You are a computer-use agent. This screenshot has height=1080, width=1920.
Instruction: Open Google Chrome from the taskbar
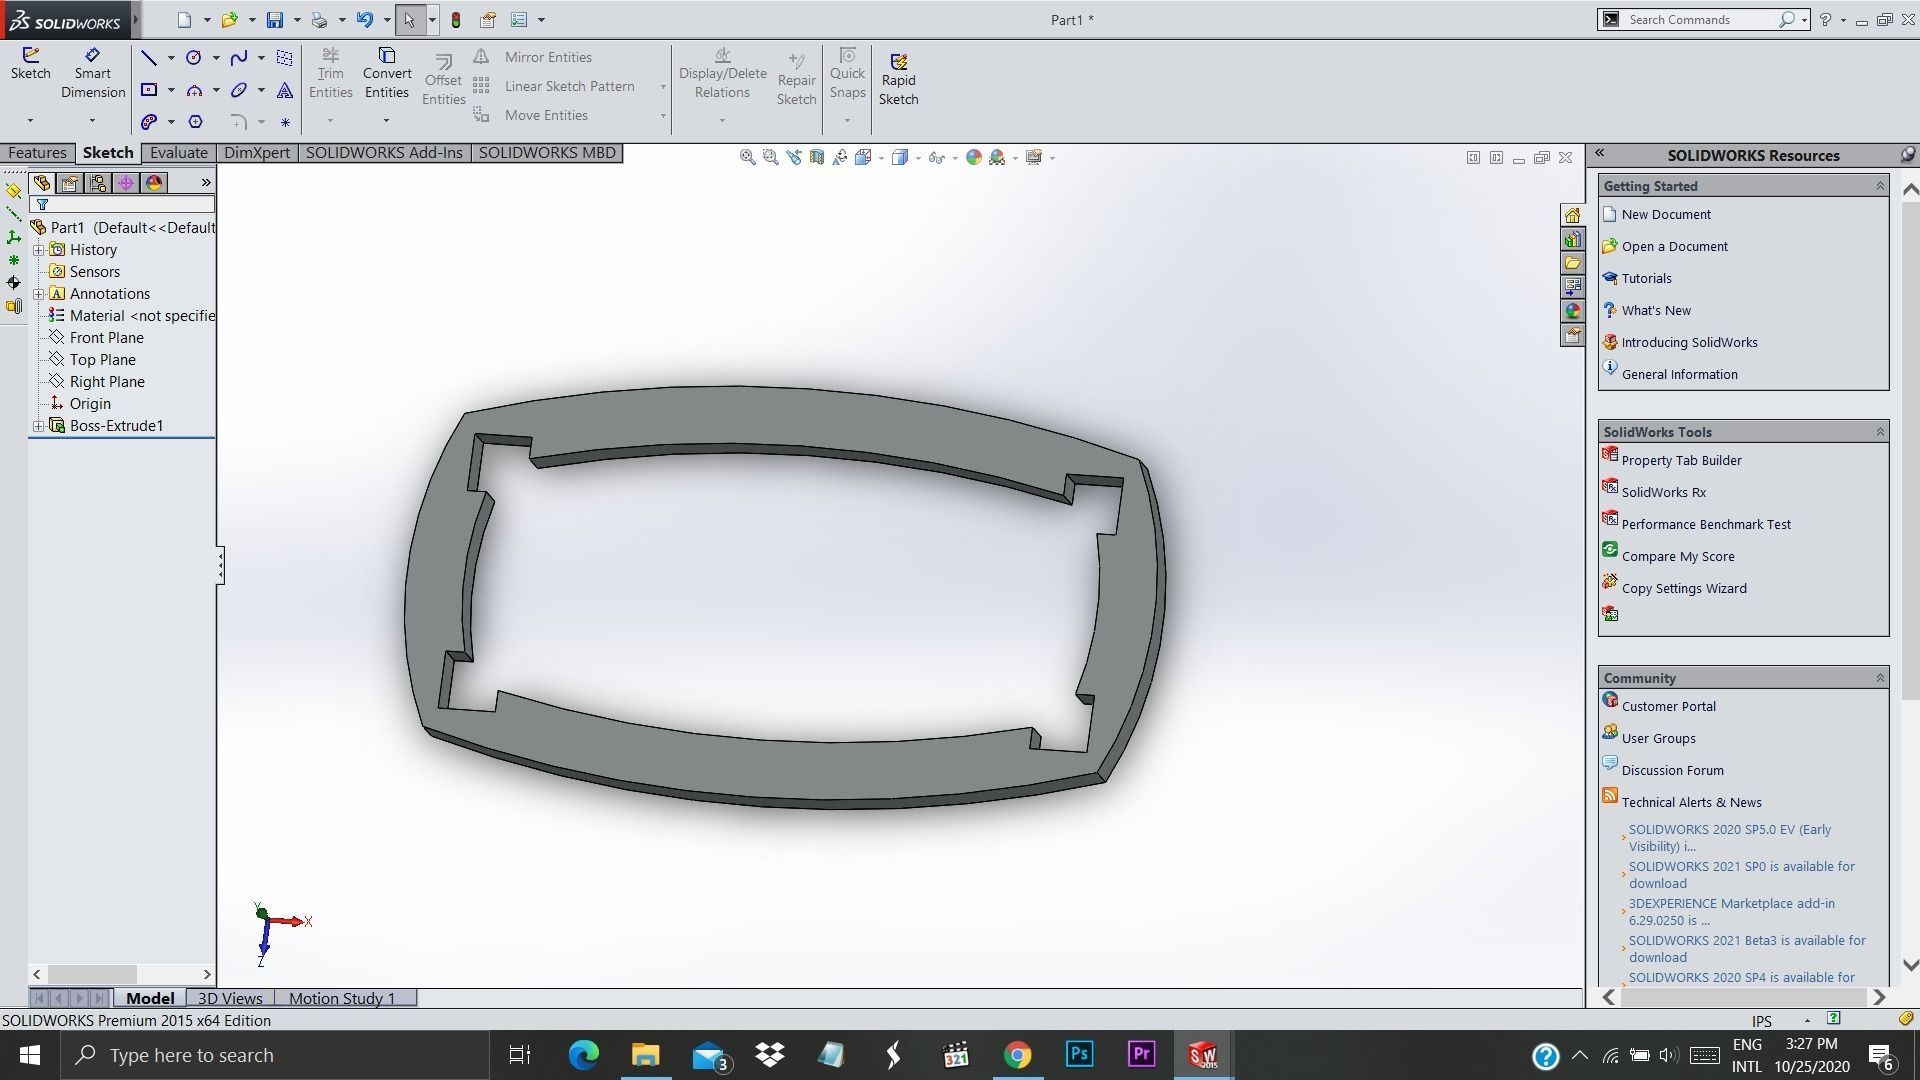(1017, 1055)
